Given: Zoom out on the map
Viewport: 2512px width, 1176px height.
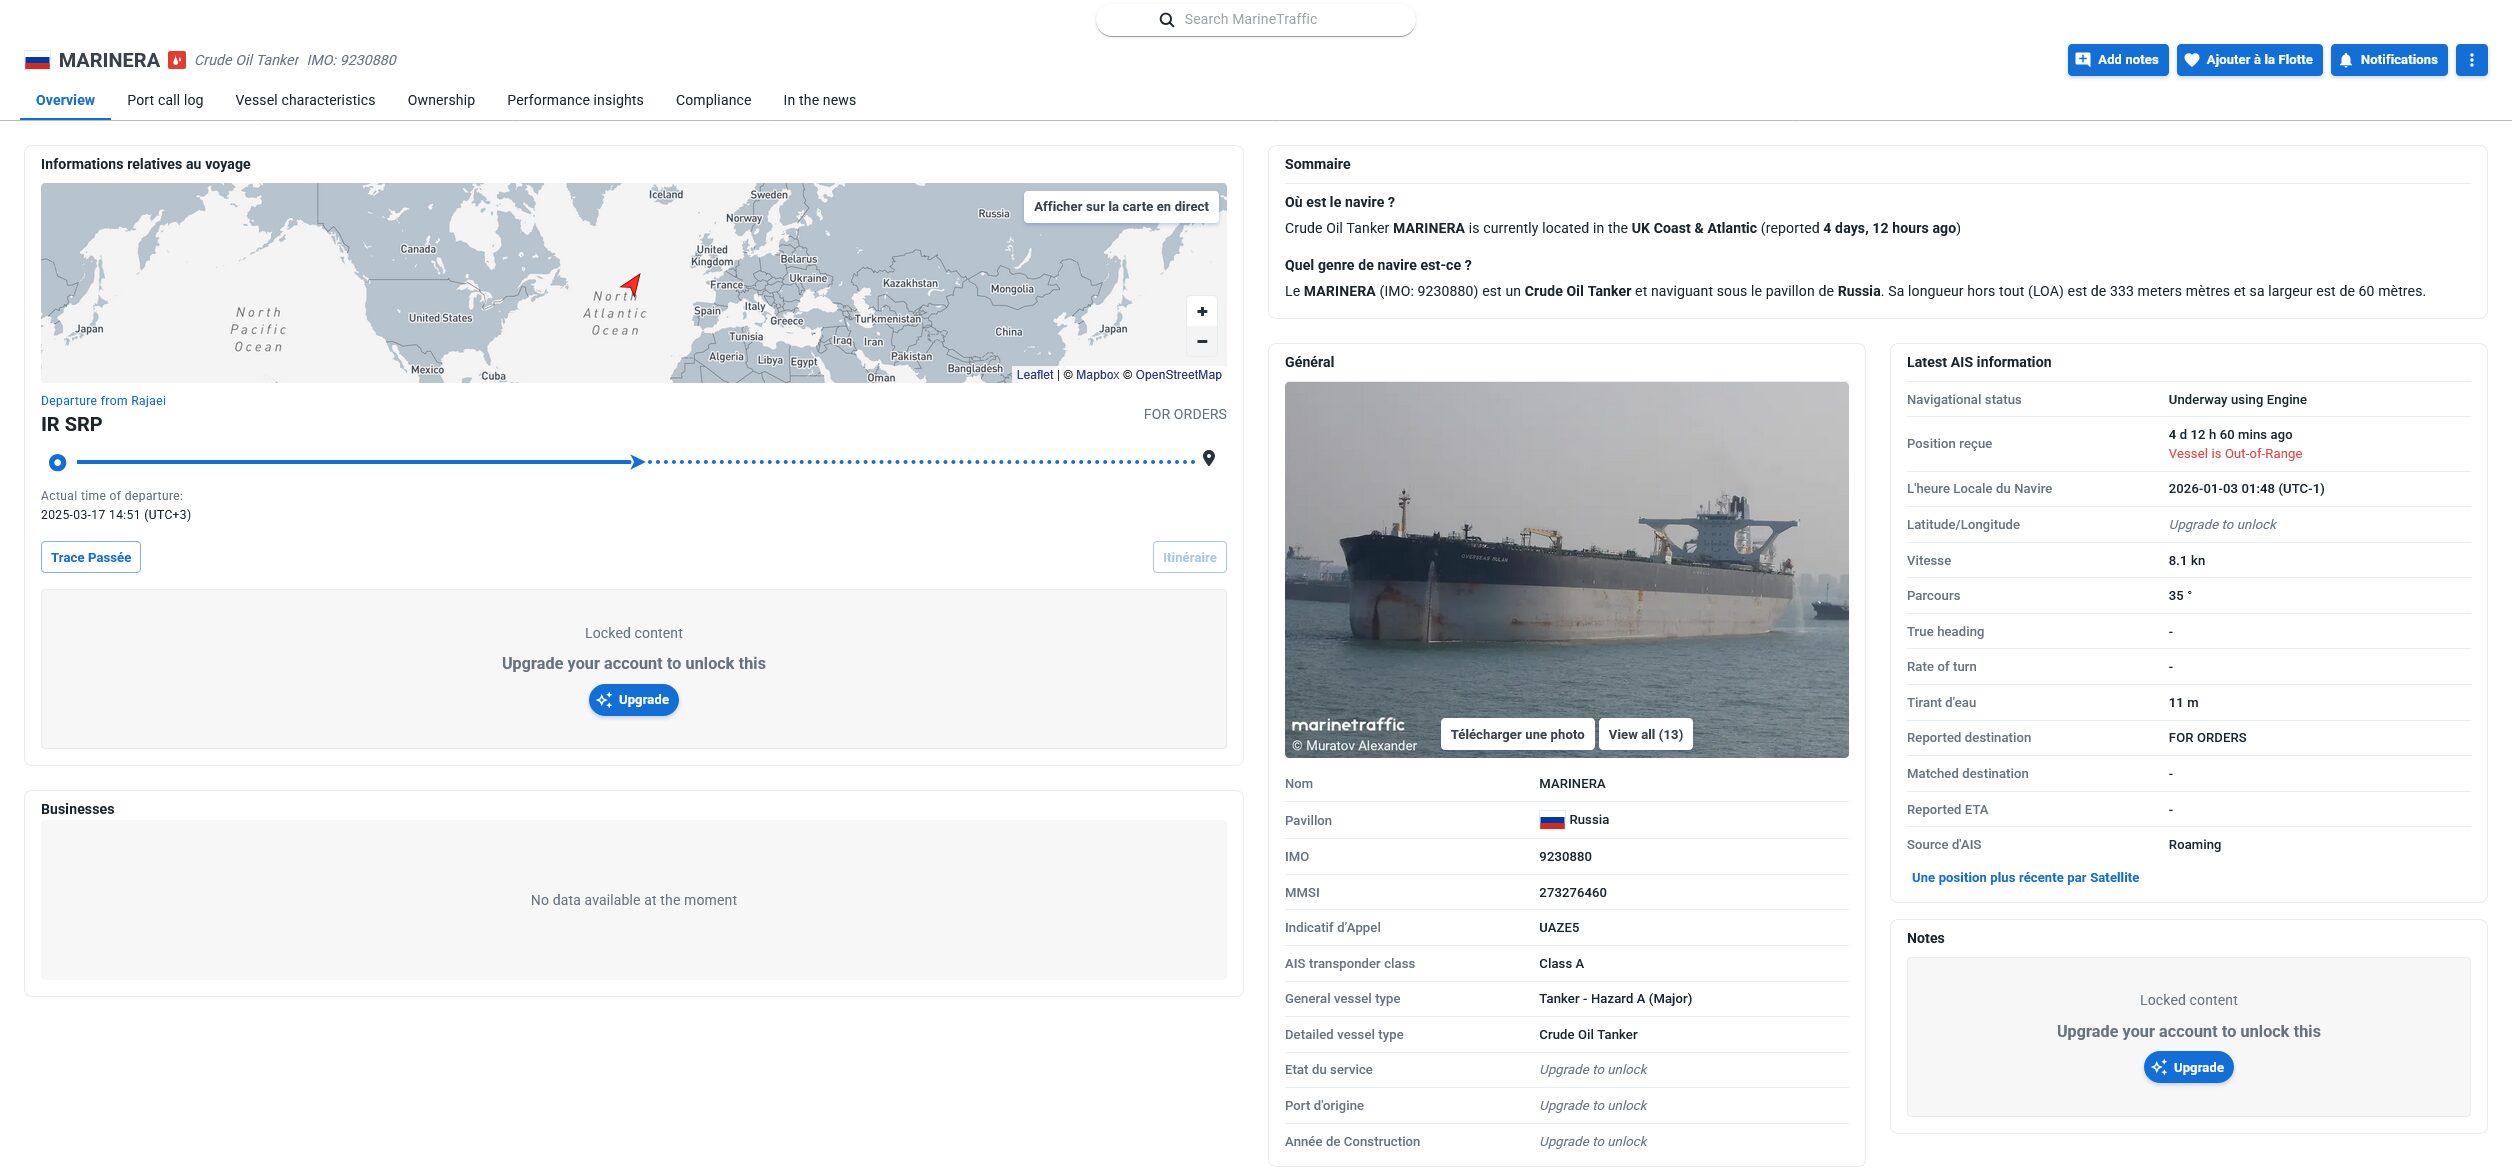Looking at the screenshot, I should pyautogui.click(x=1202, y=342).
